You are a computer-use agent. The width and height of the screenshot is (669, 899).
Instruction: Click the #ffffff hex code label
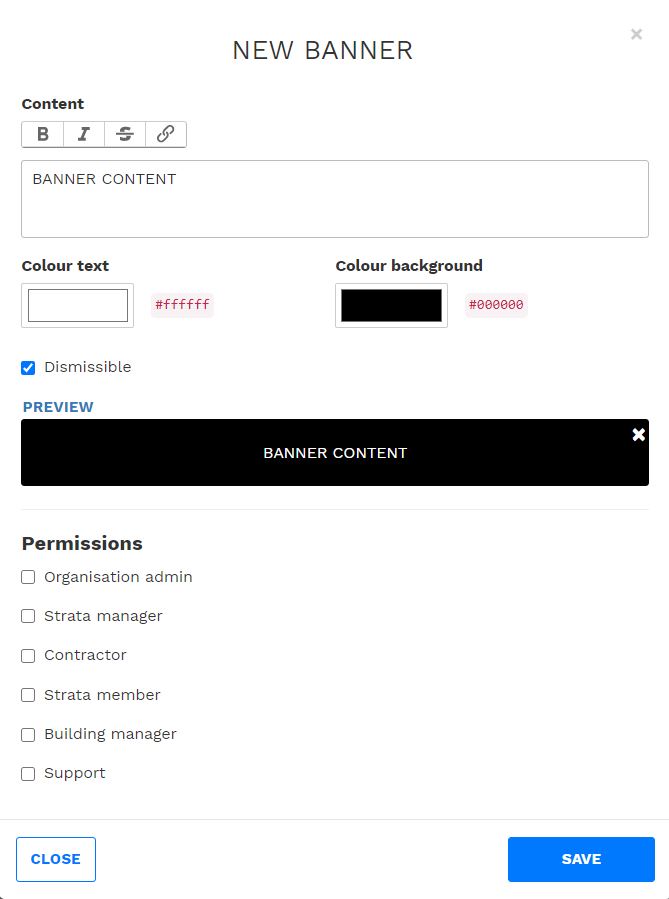click(x=182, y=304)
